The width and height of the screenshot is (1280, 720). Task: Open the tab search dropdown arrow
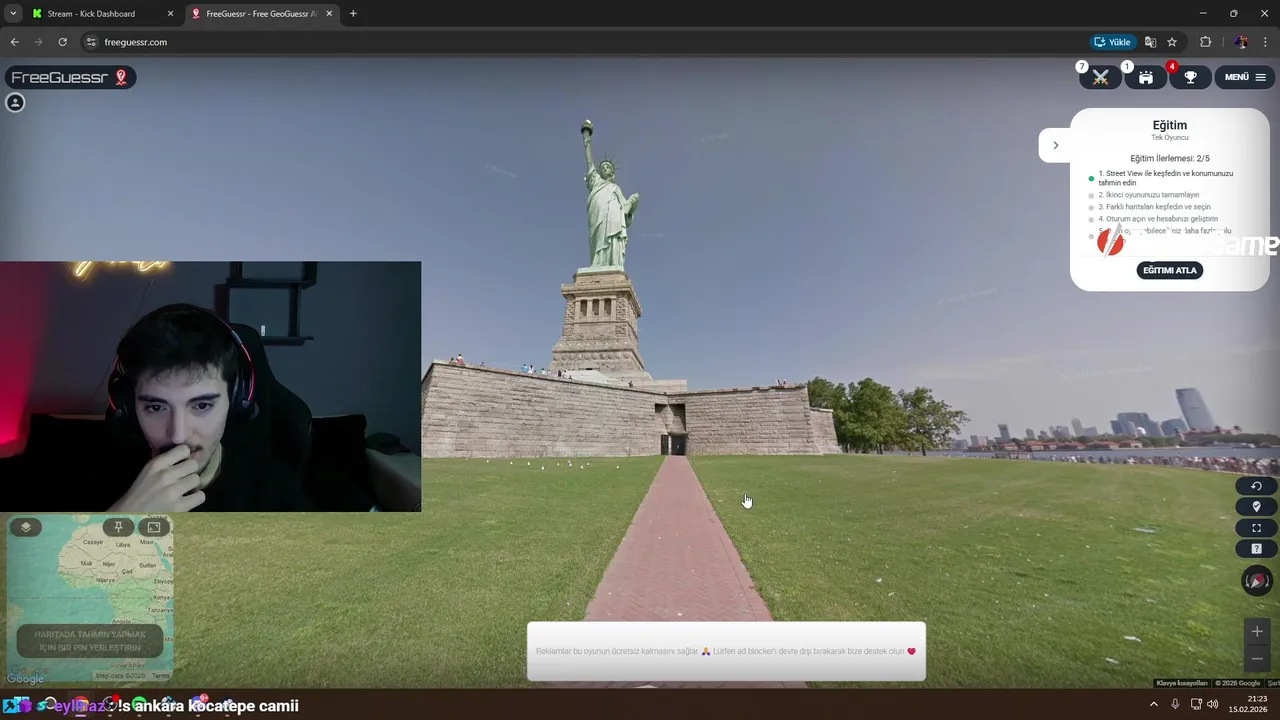pos(12,14)
